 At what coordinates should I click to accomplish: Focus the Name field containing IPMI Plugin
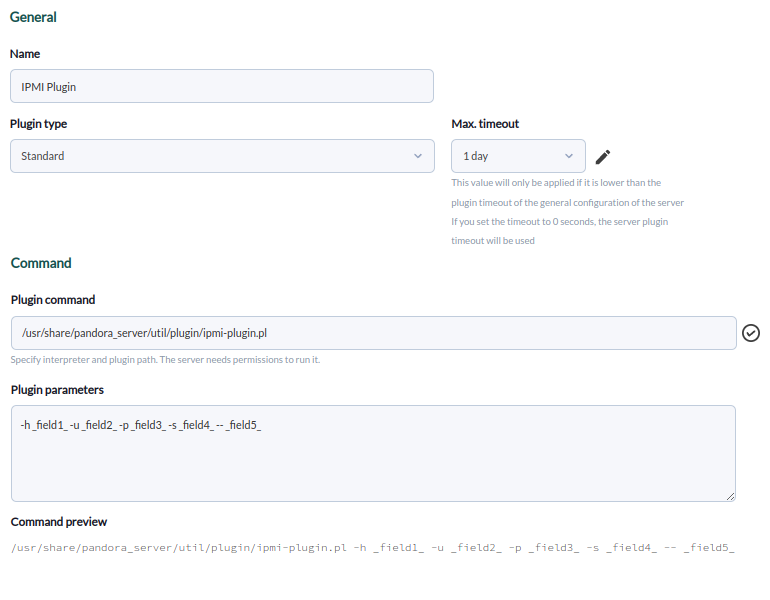coord(222,86)
